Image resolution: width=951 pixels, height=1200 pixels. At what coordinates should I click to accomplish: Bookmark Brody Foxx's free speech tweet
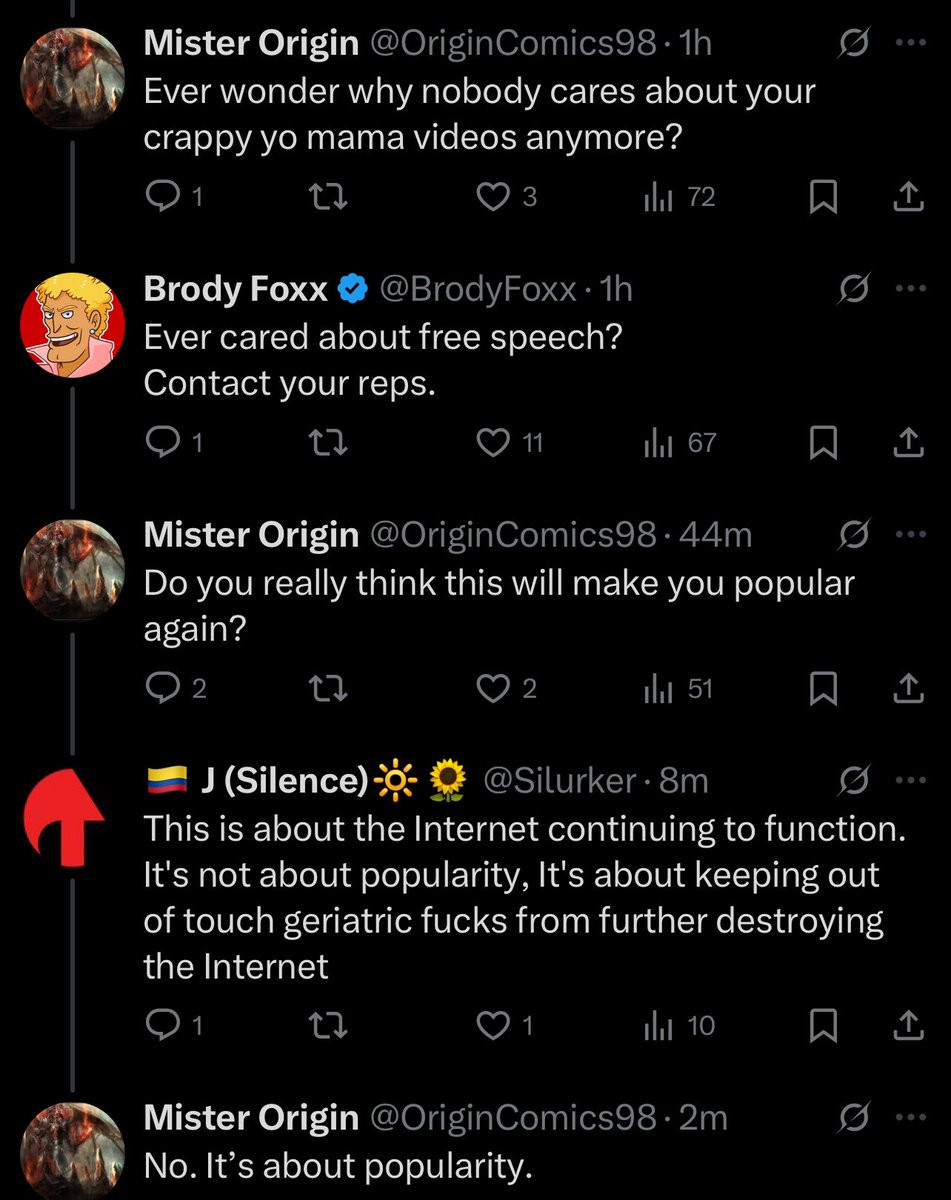pyautogui.click(x=822, y=443)
